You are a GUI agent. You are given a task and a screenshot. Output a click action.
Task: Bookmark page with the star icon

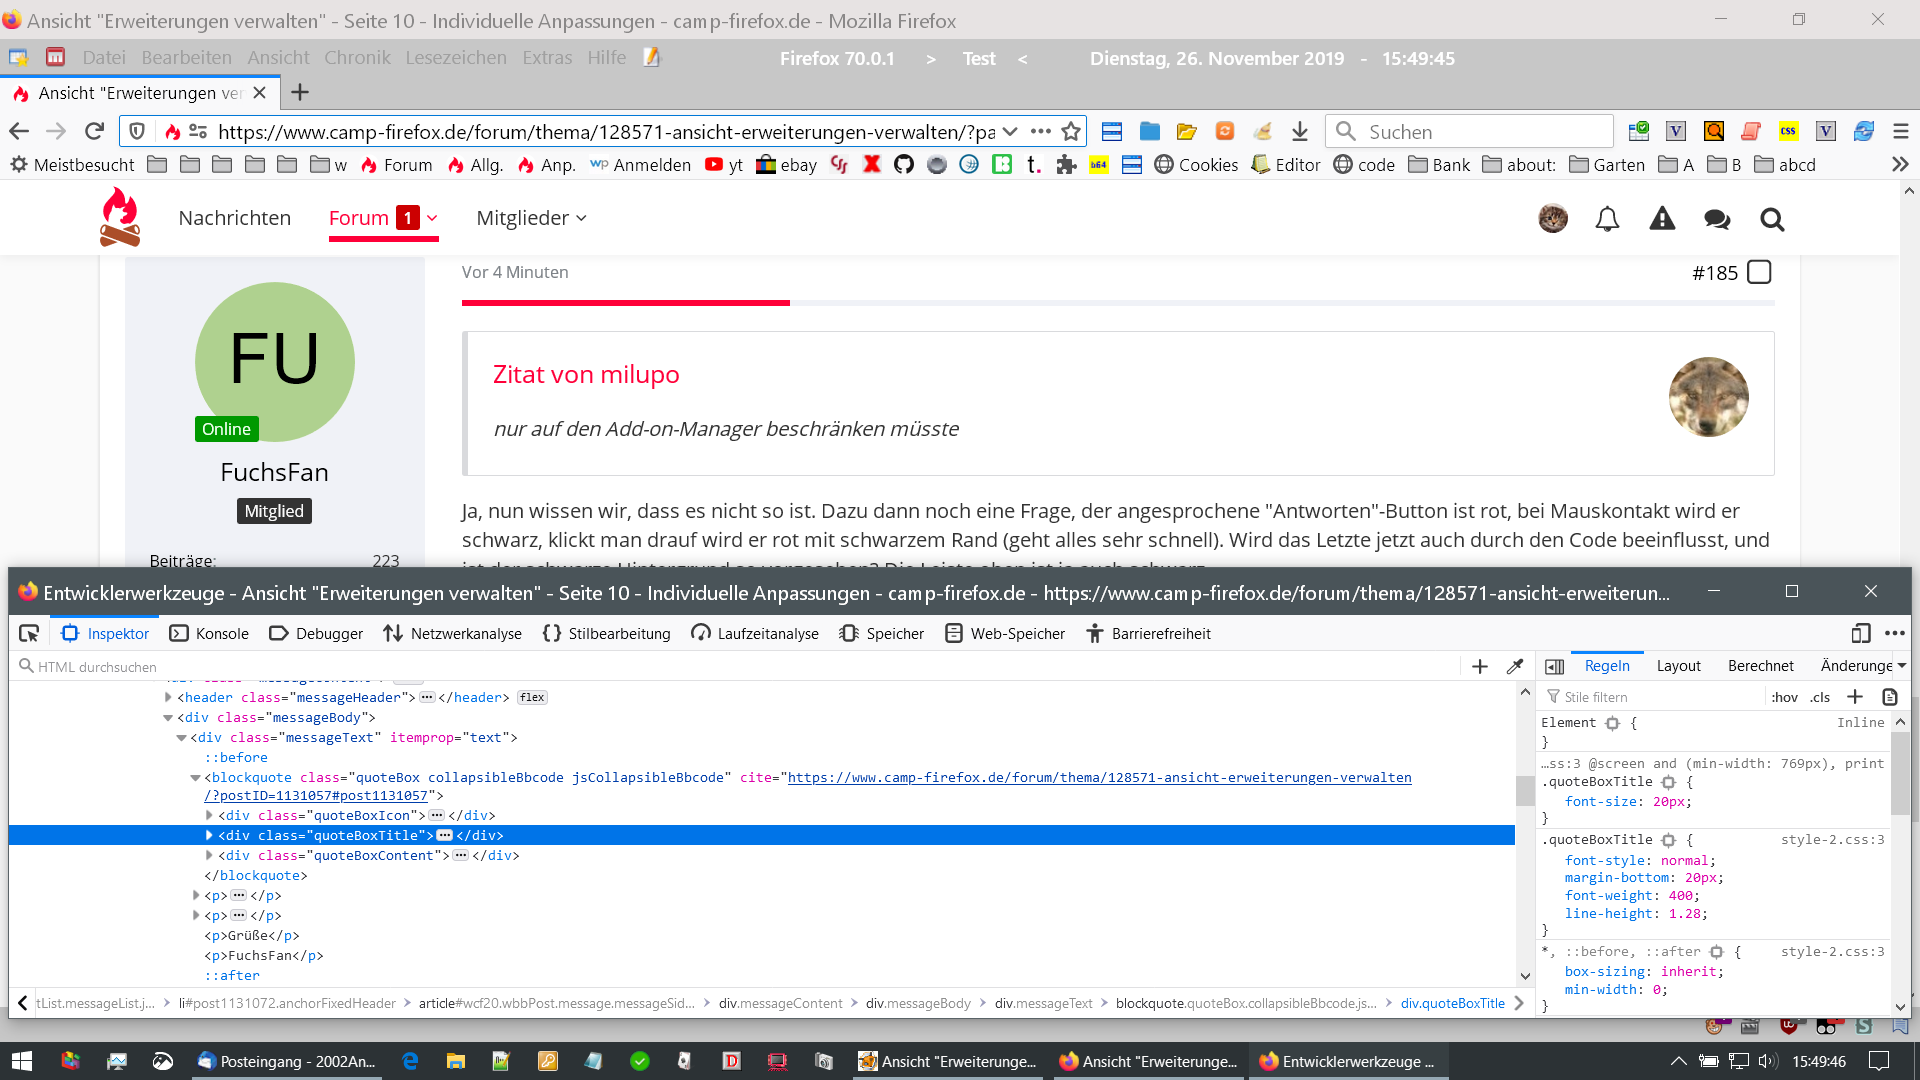click(1071, 132)
